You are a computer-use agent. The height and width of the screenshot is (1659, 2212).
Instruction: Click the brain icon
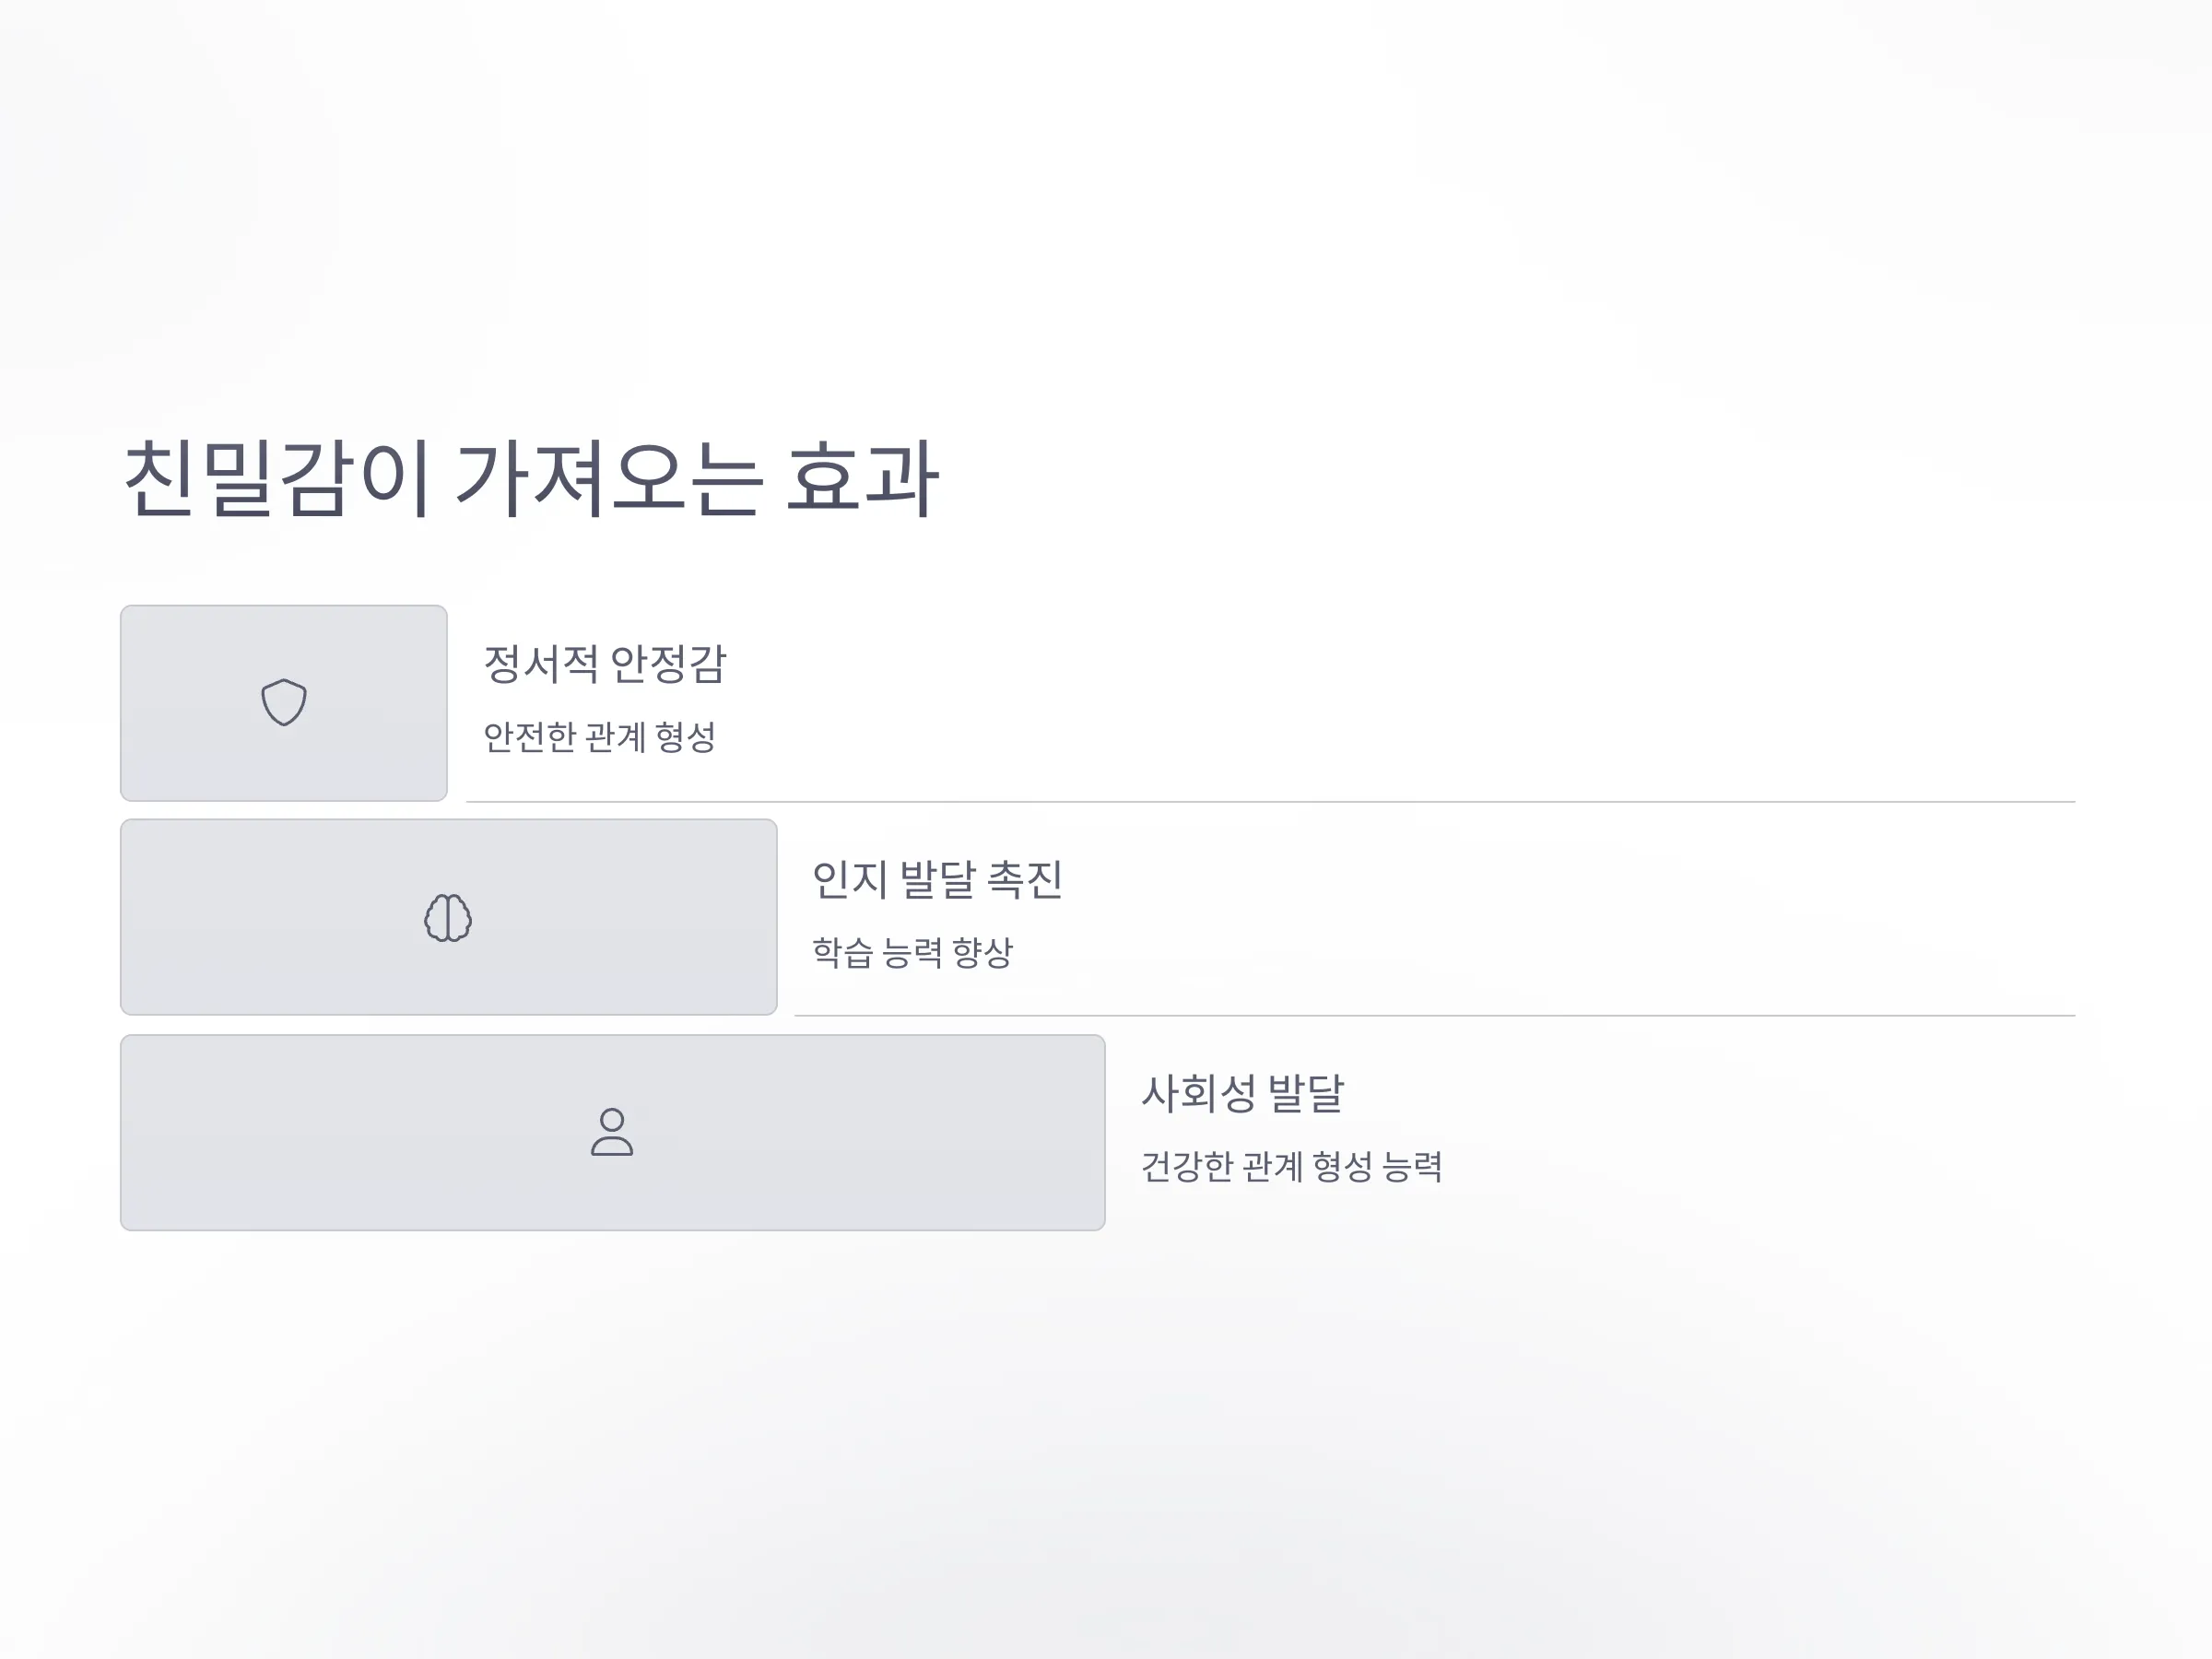click(448, 917)
